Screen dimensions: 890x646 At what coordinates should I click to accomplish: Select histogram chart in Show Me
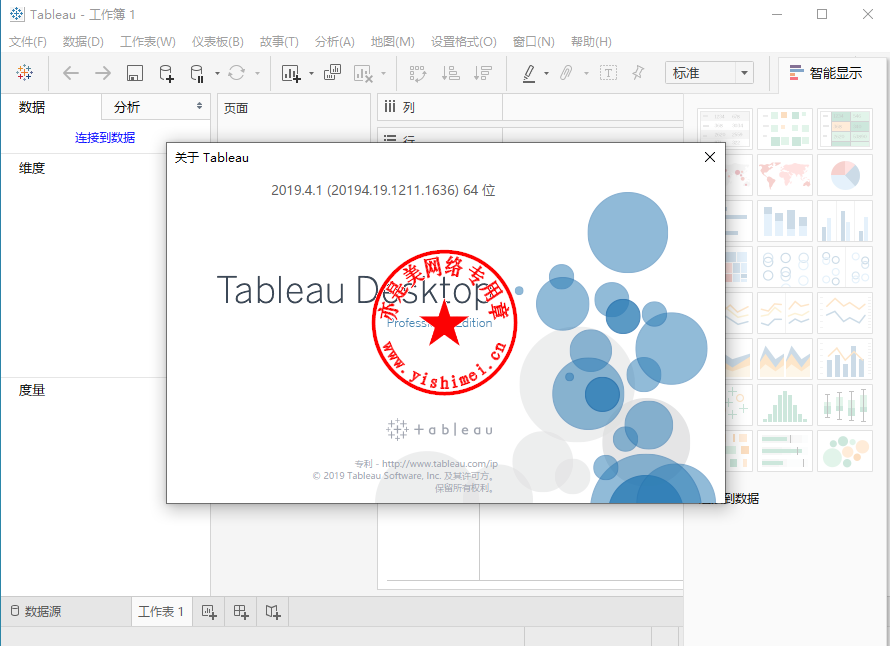[785, 405]
